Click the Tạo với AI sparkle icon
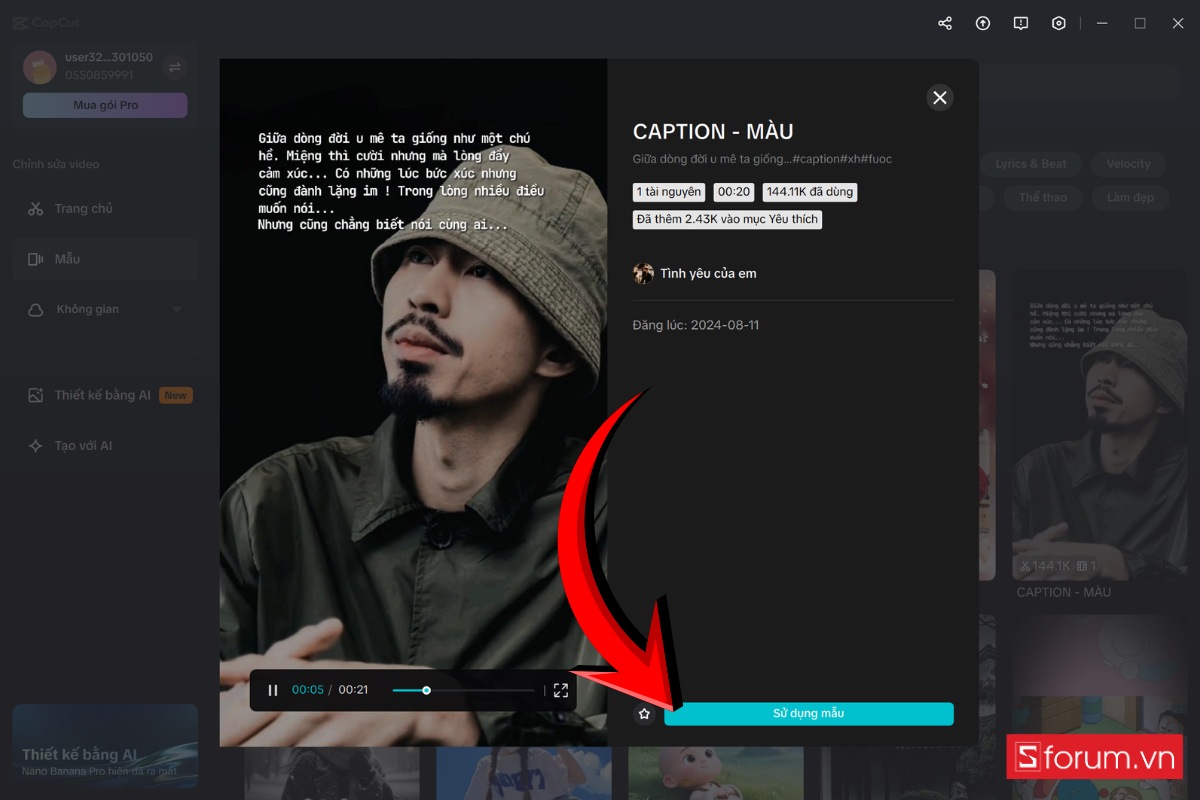Viewport: 1200px width, 800px height. [x=36, y=445]
